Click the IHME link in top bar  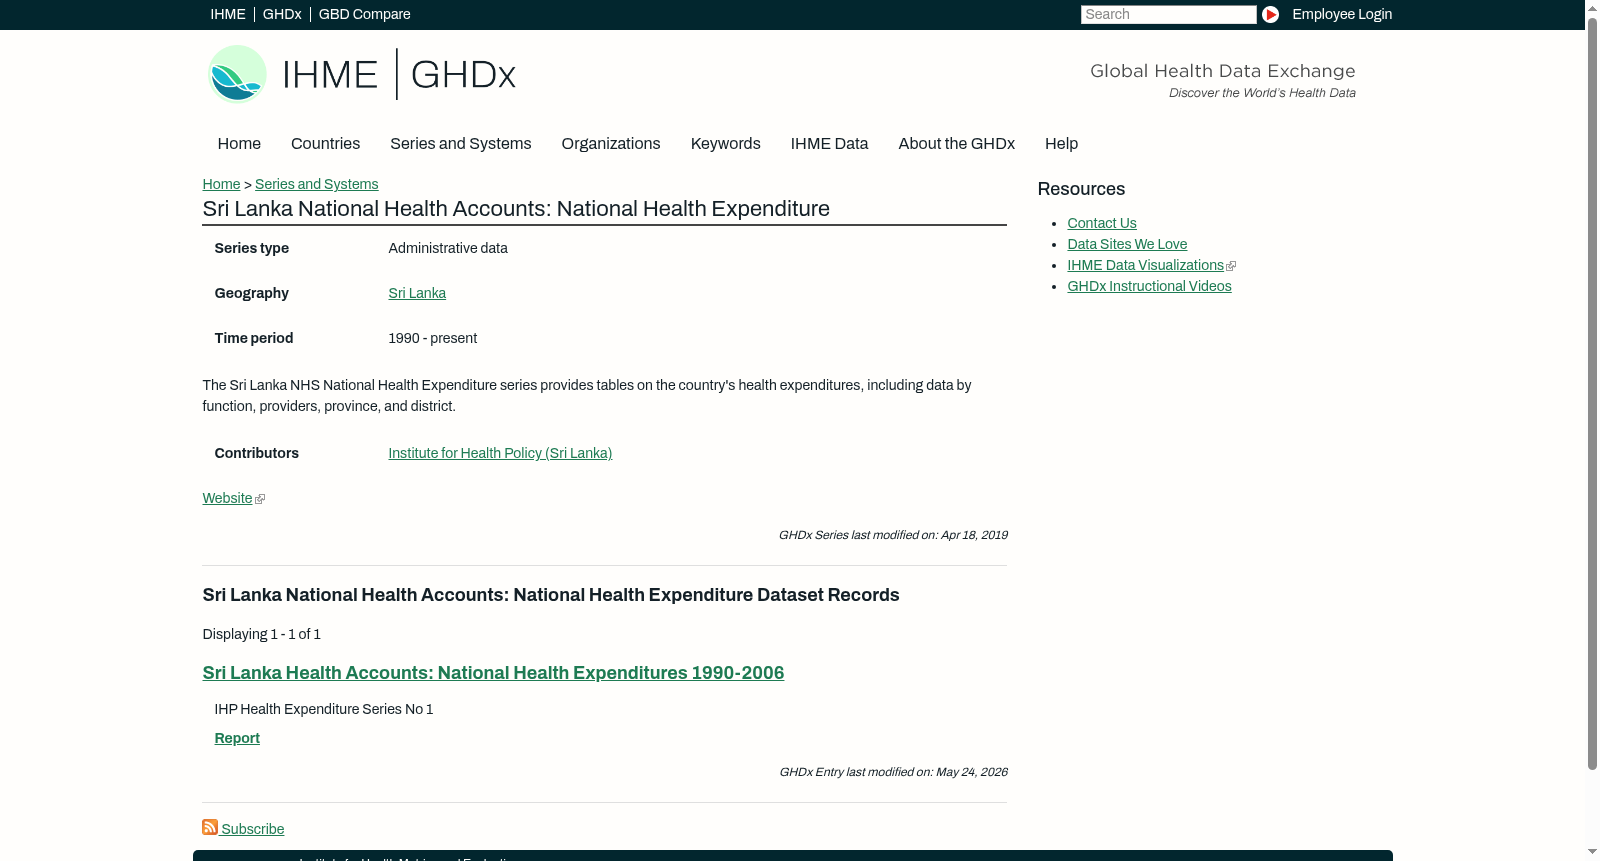coord(228,14)
